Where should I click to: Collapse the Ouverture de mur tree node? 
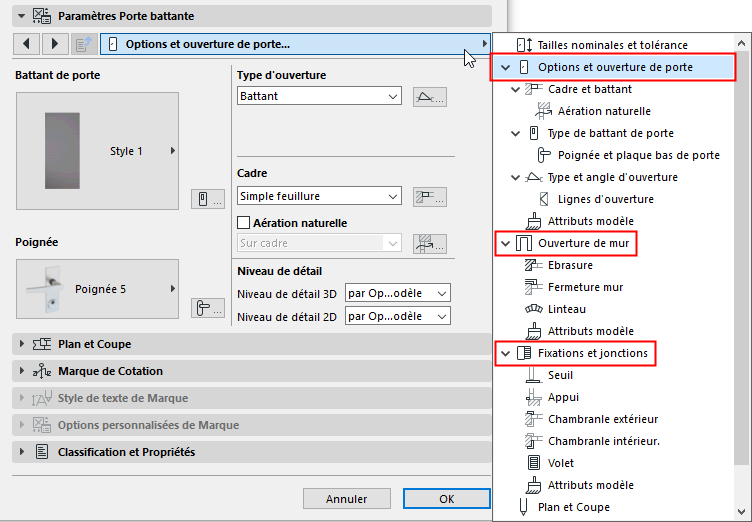(x=505, y=243)
